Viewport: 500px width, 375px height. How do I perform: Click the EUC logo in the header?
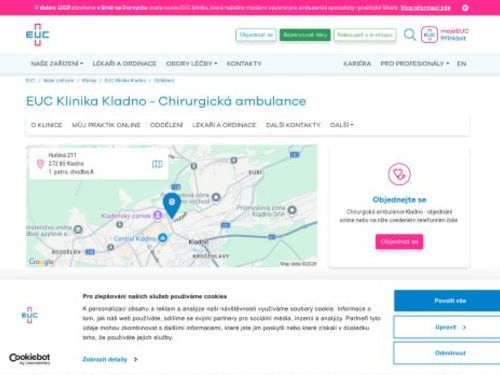point(37,35)
